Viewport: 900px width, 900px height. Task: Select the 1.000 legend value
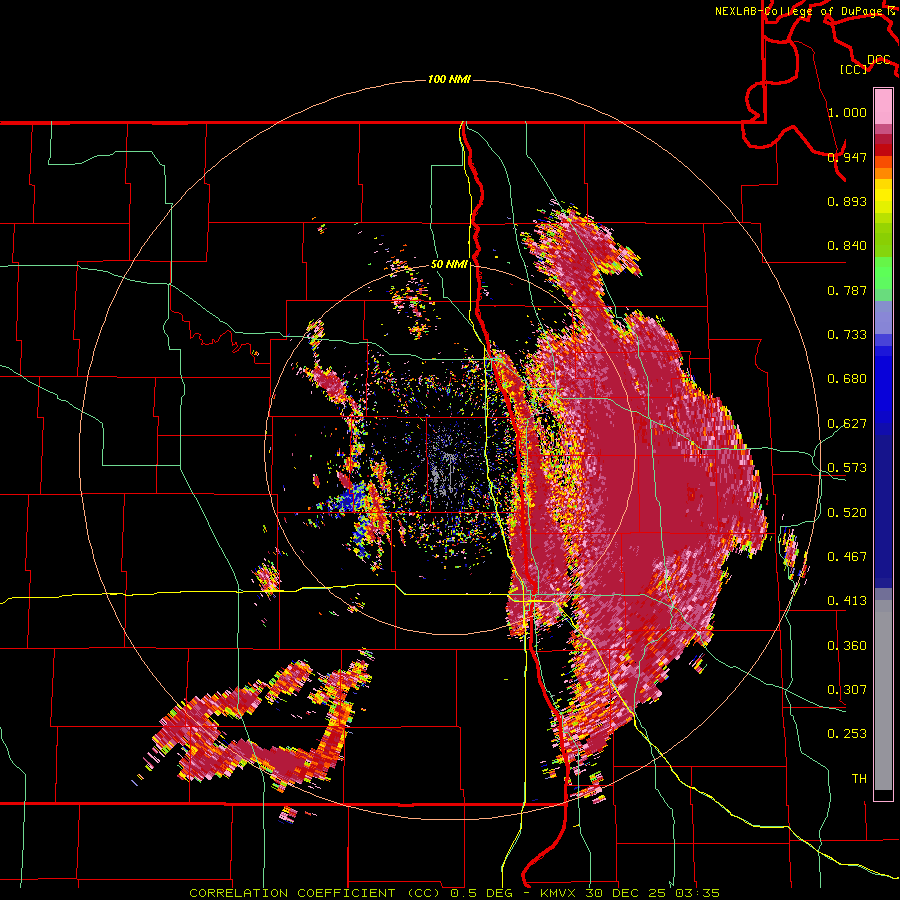pos(847,112)
